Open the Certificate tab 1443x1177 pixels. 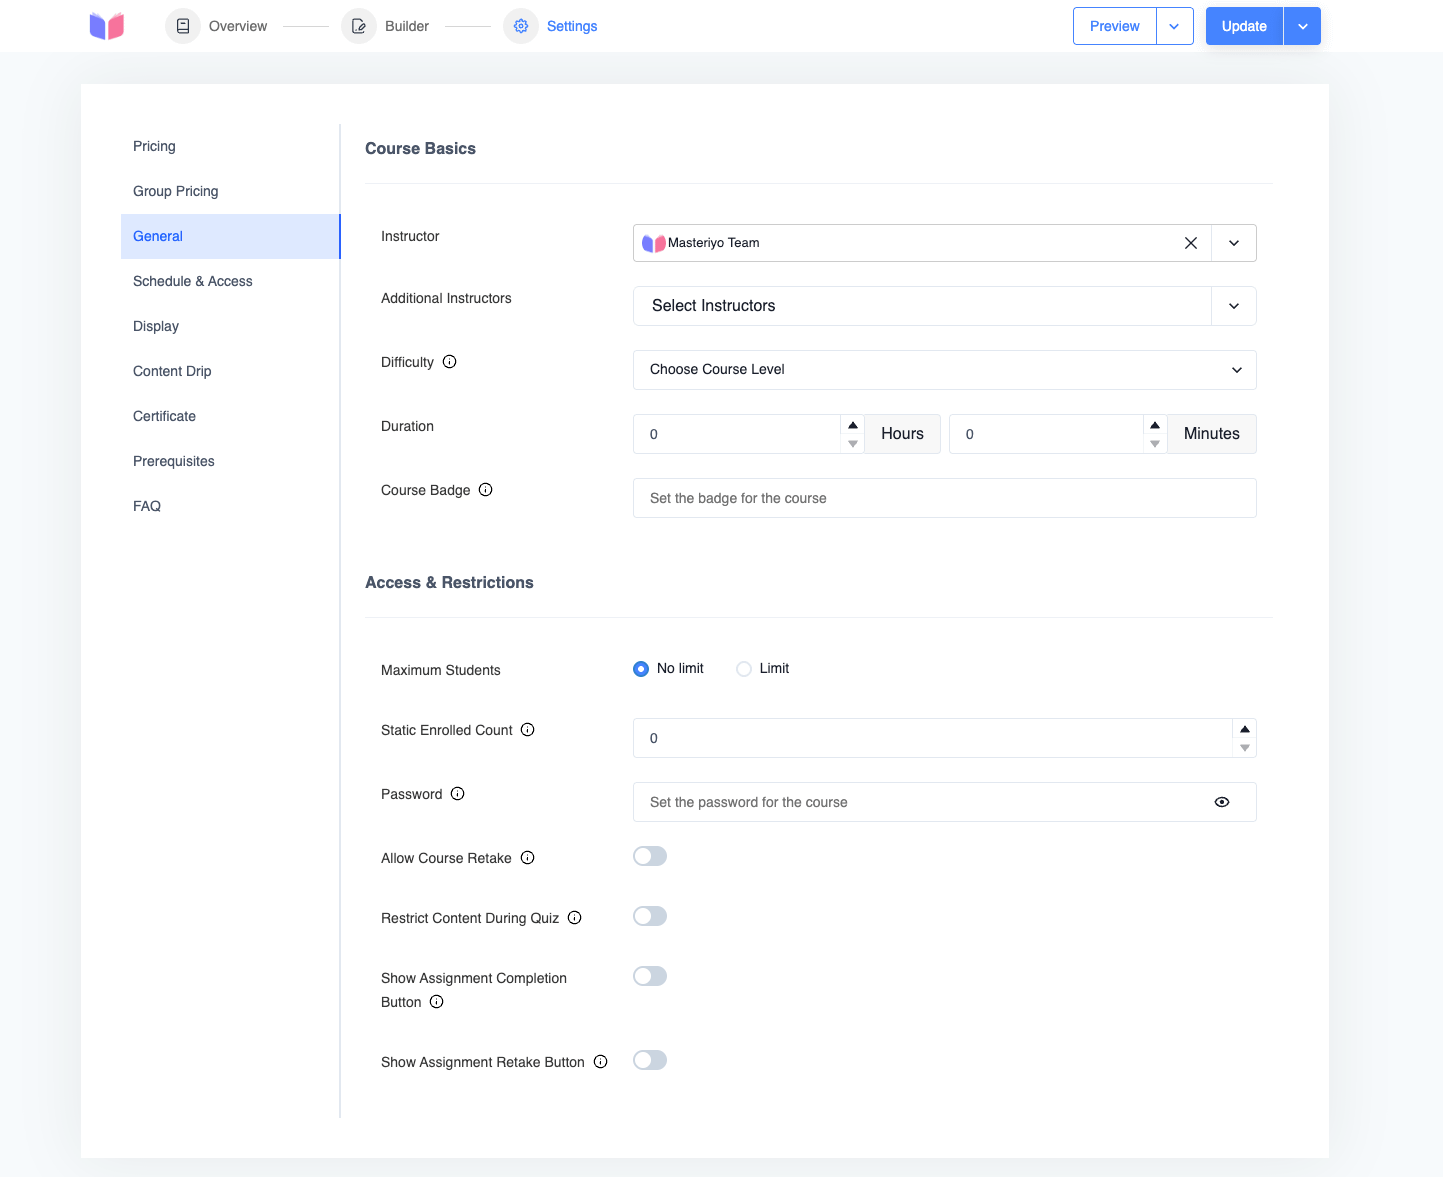230,416
